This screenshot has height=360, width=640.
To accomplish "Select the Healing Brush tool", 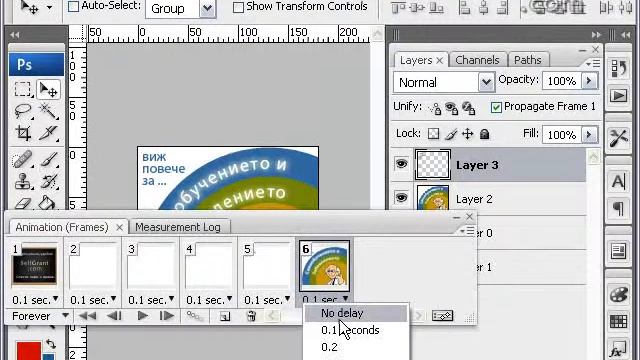I will tap(22, 159).
